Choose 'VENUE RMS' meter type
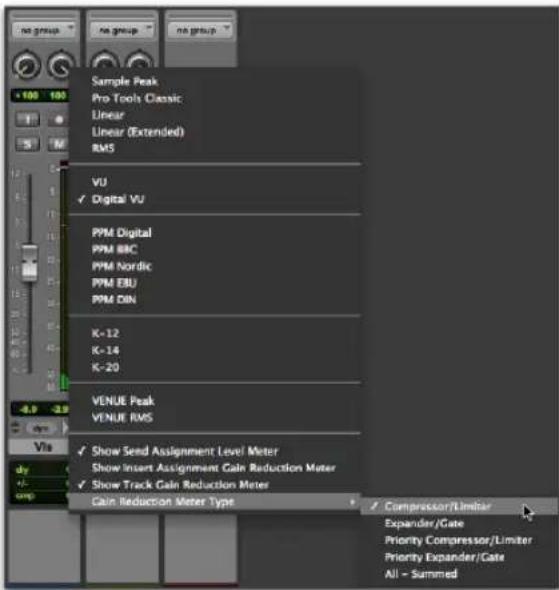This screenshot has width=559, height=590. [x=122, y=417]
